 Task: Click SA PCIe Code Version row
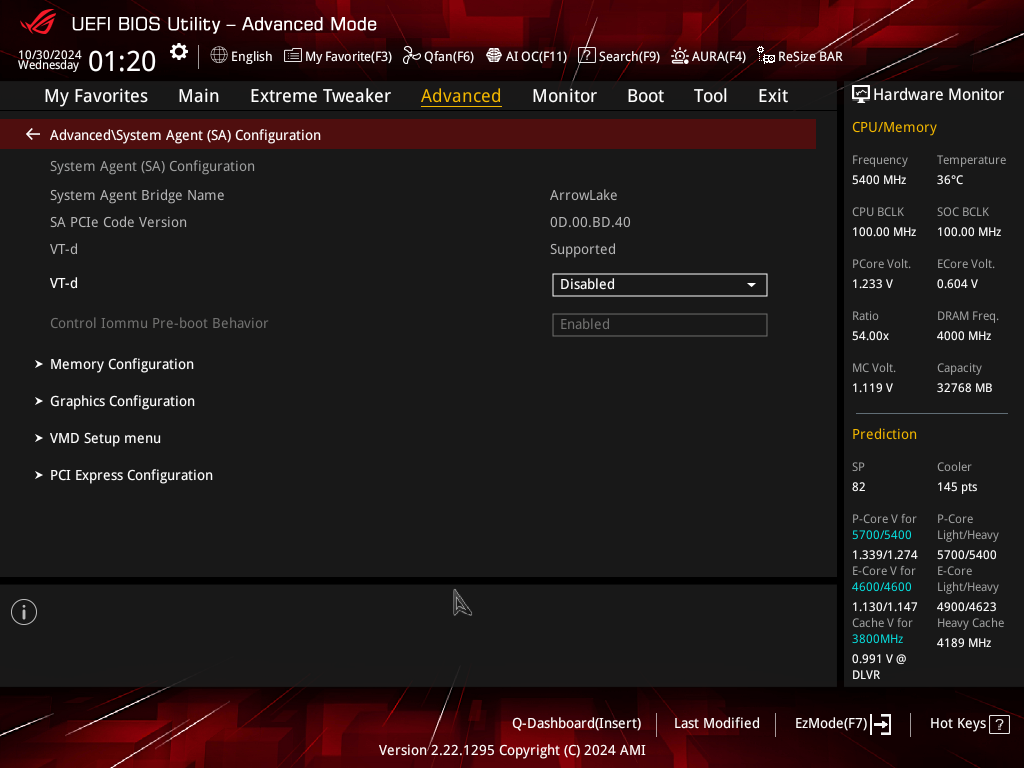pyautogui.click(x=118, y=222)
